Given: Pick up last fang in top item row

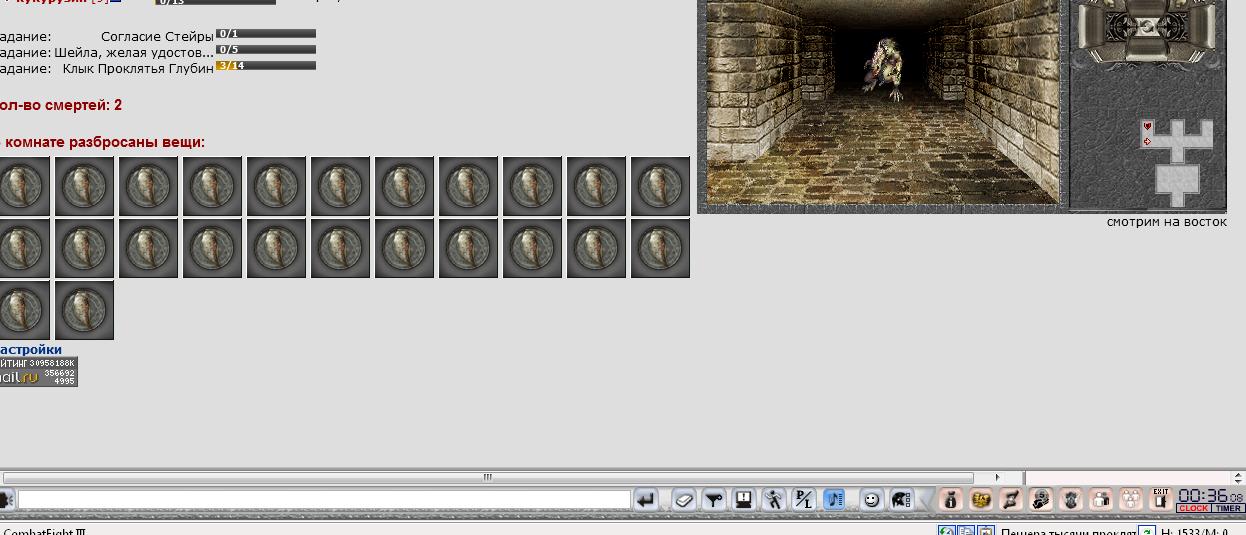Looking at the screenshot, I should pyautogui.click(x=660, y=186).
